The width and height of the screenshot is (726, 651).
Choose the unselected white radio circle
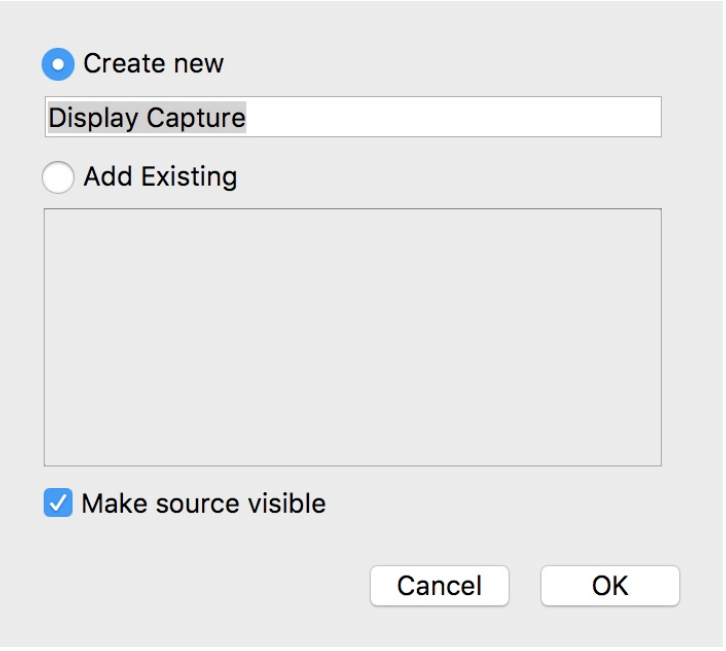pyautogui.click(x=58, y=177)
